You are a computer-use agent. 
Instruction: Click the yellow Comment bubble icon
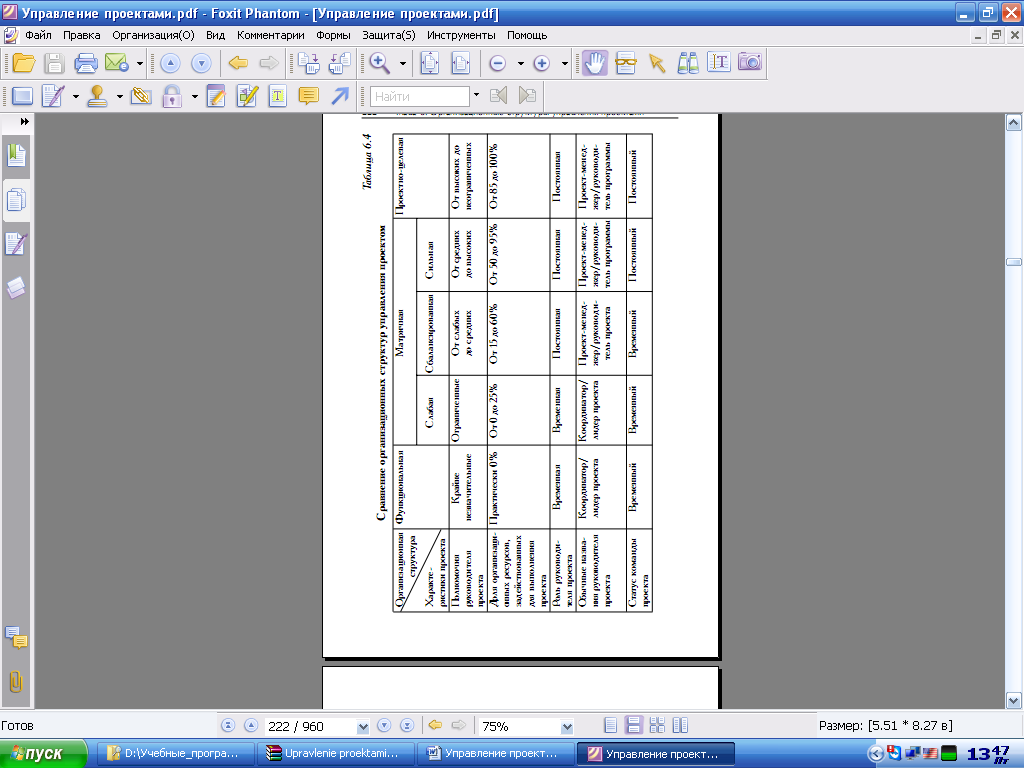pyautogui.click(x=308, y=97)
